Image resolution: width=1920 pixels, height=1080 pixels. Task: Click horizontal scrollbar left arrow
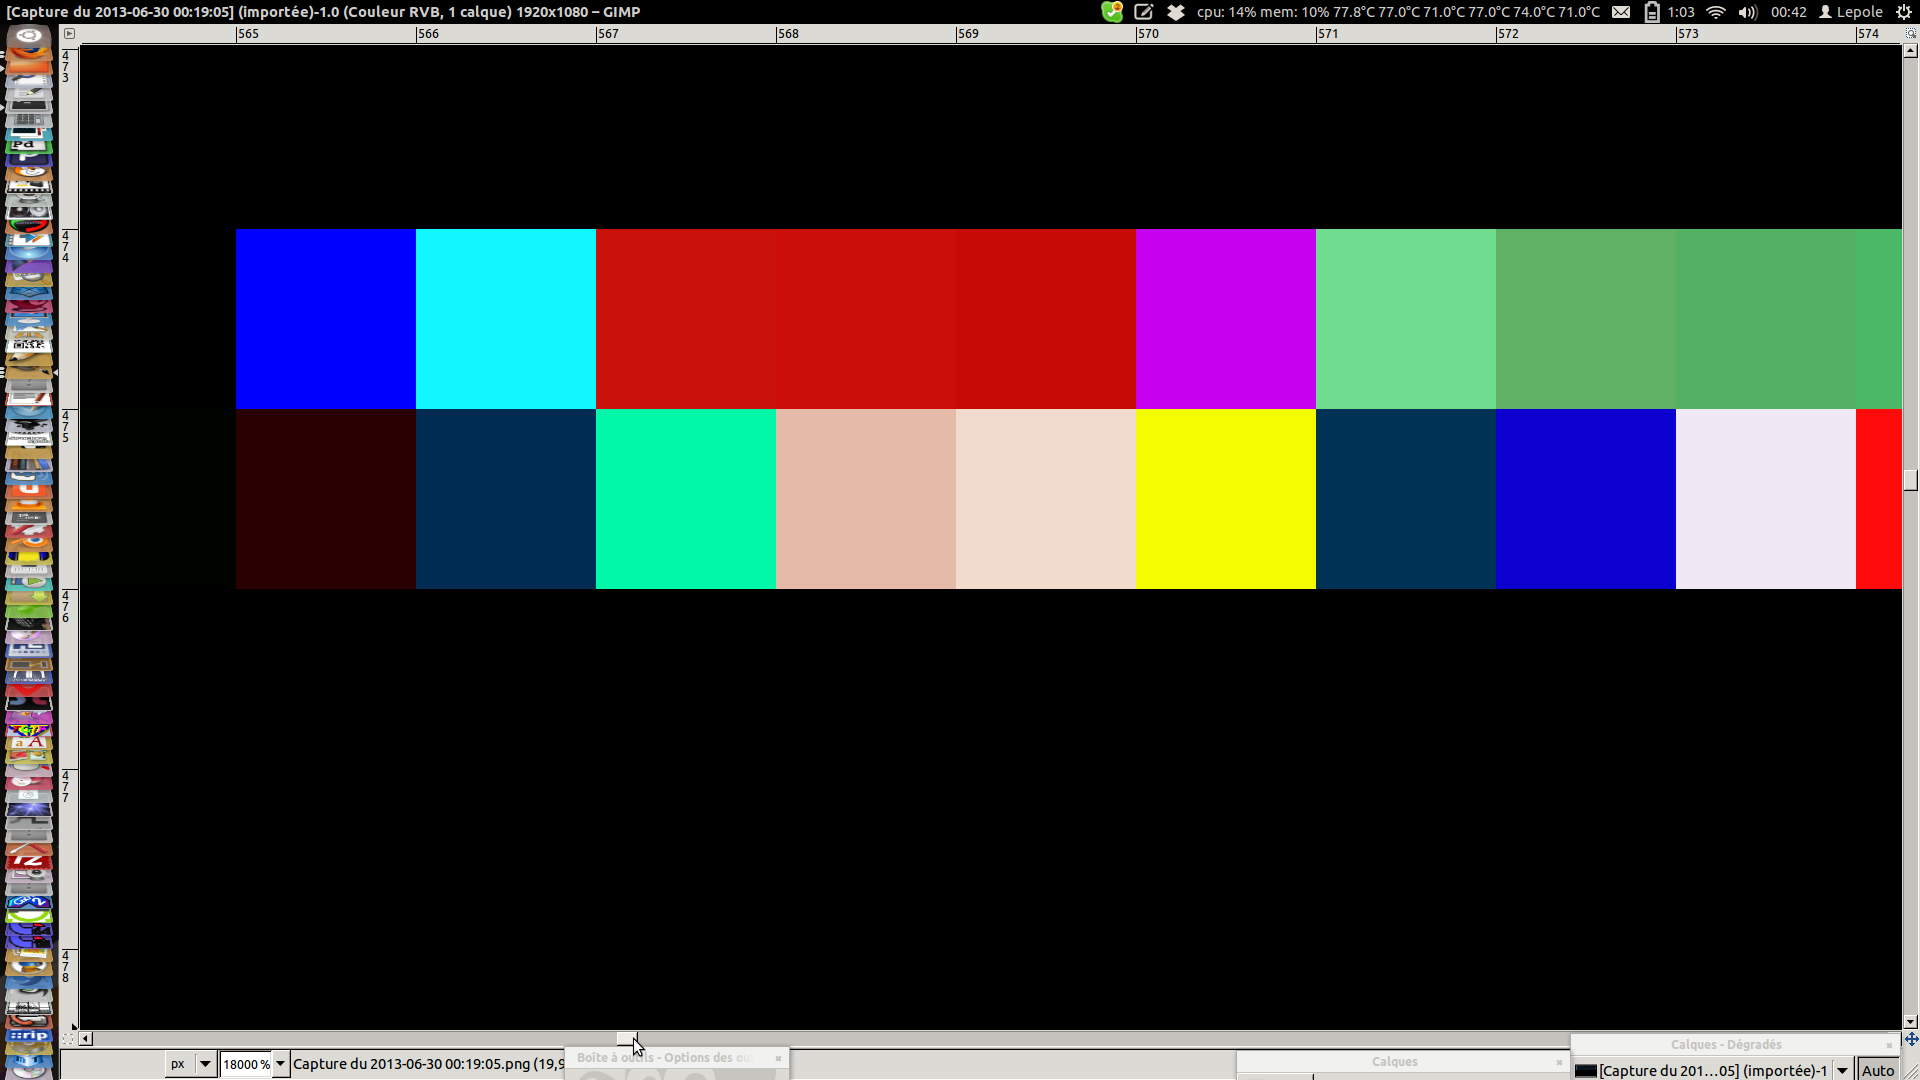[x=86, y=1039]
